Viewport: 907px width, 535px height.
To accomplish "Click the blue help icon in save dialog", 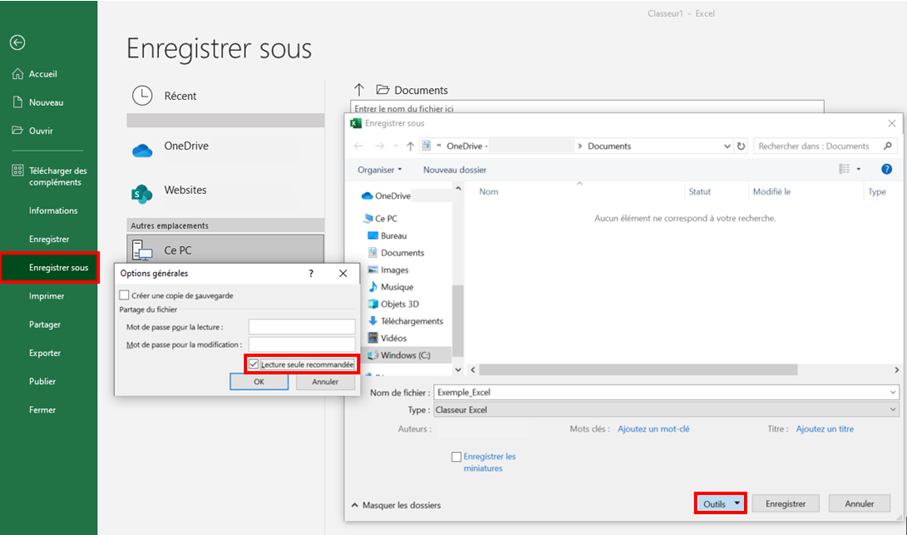I will [886, 169].
